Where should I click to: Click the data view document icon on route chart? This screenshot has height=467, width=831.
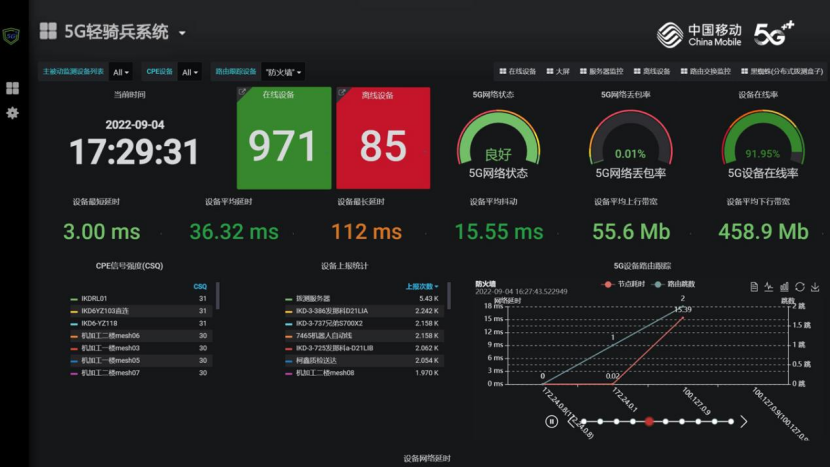(754, 287)
